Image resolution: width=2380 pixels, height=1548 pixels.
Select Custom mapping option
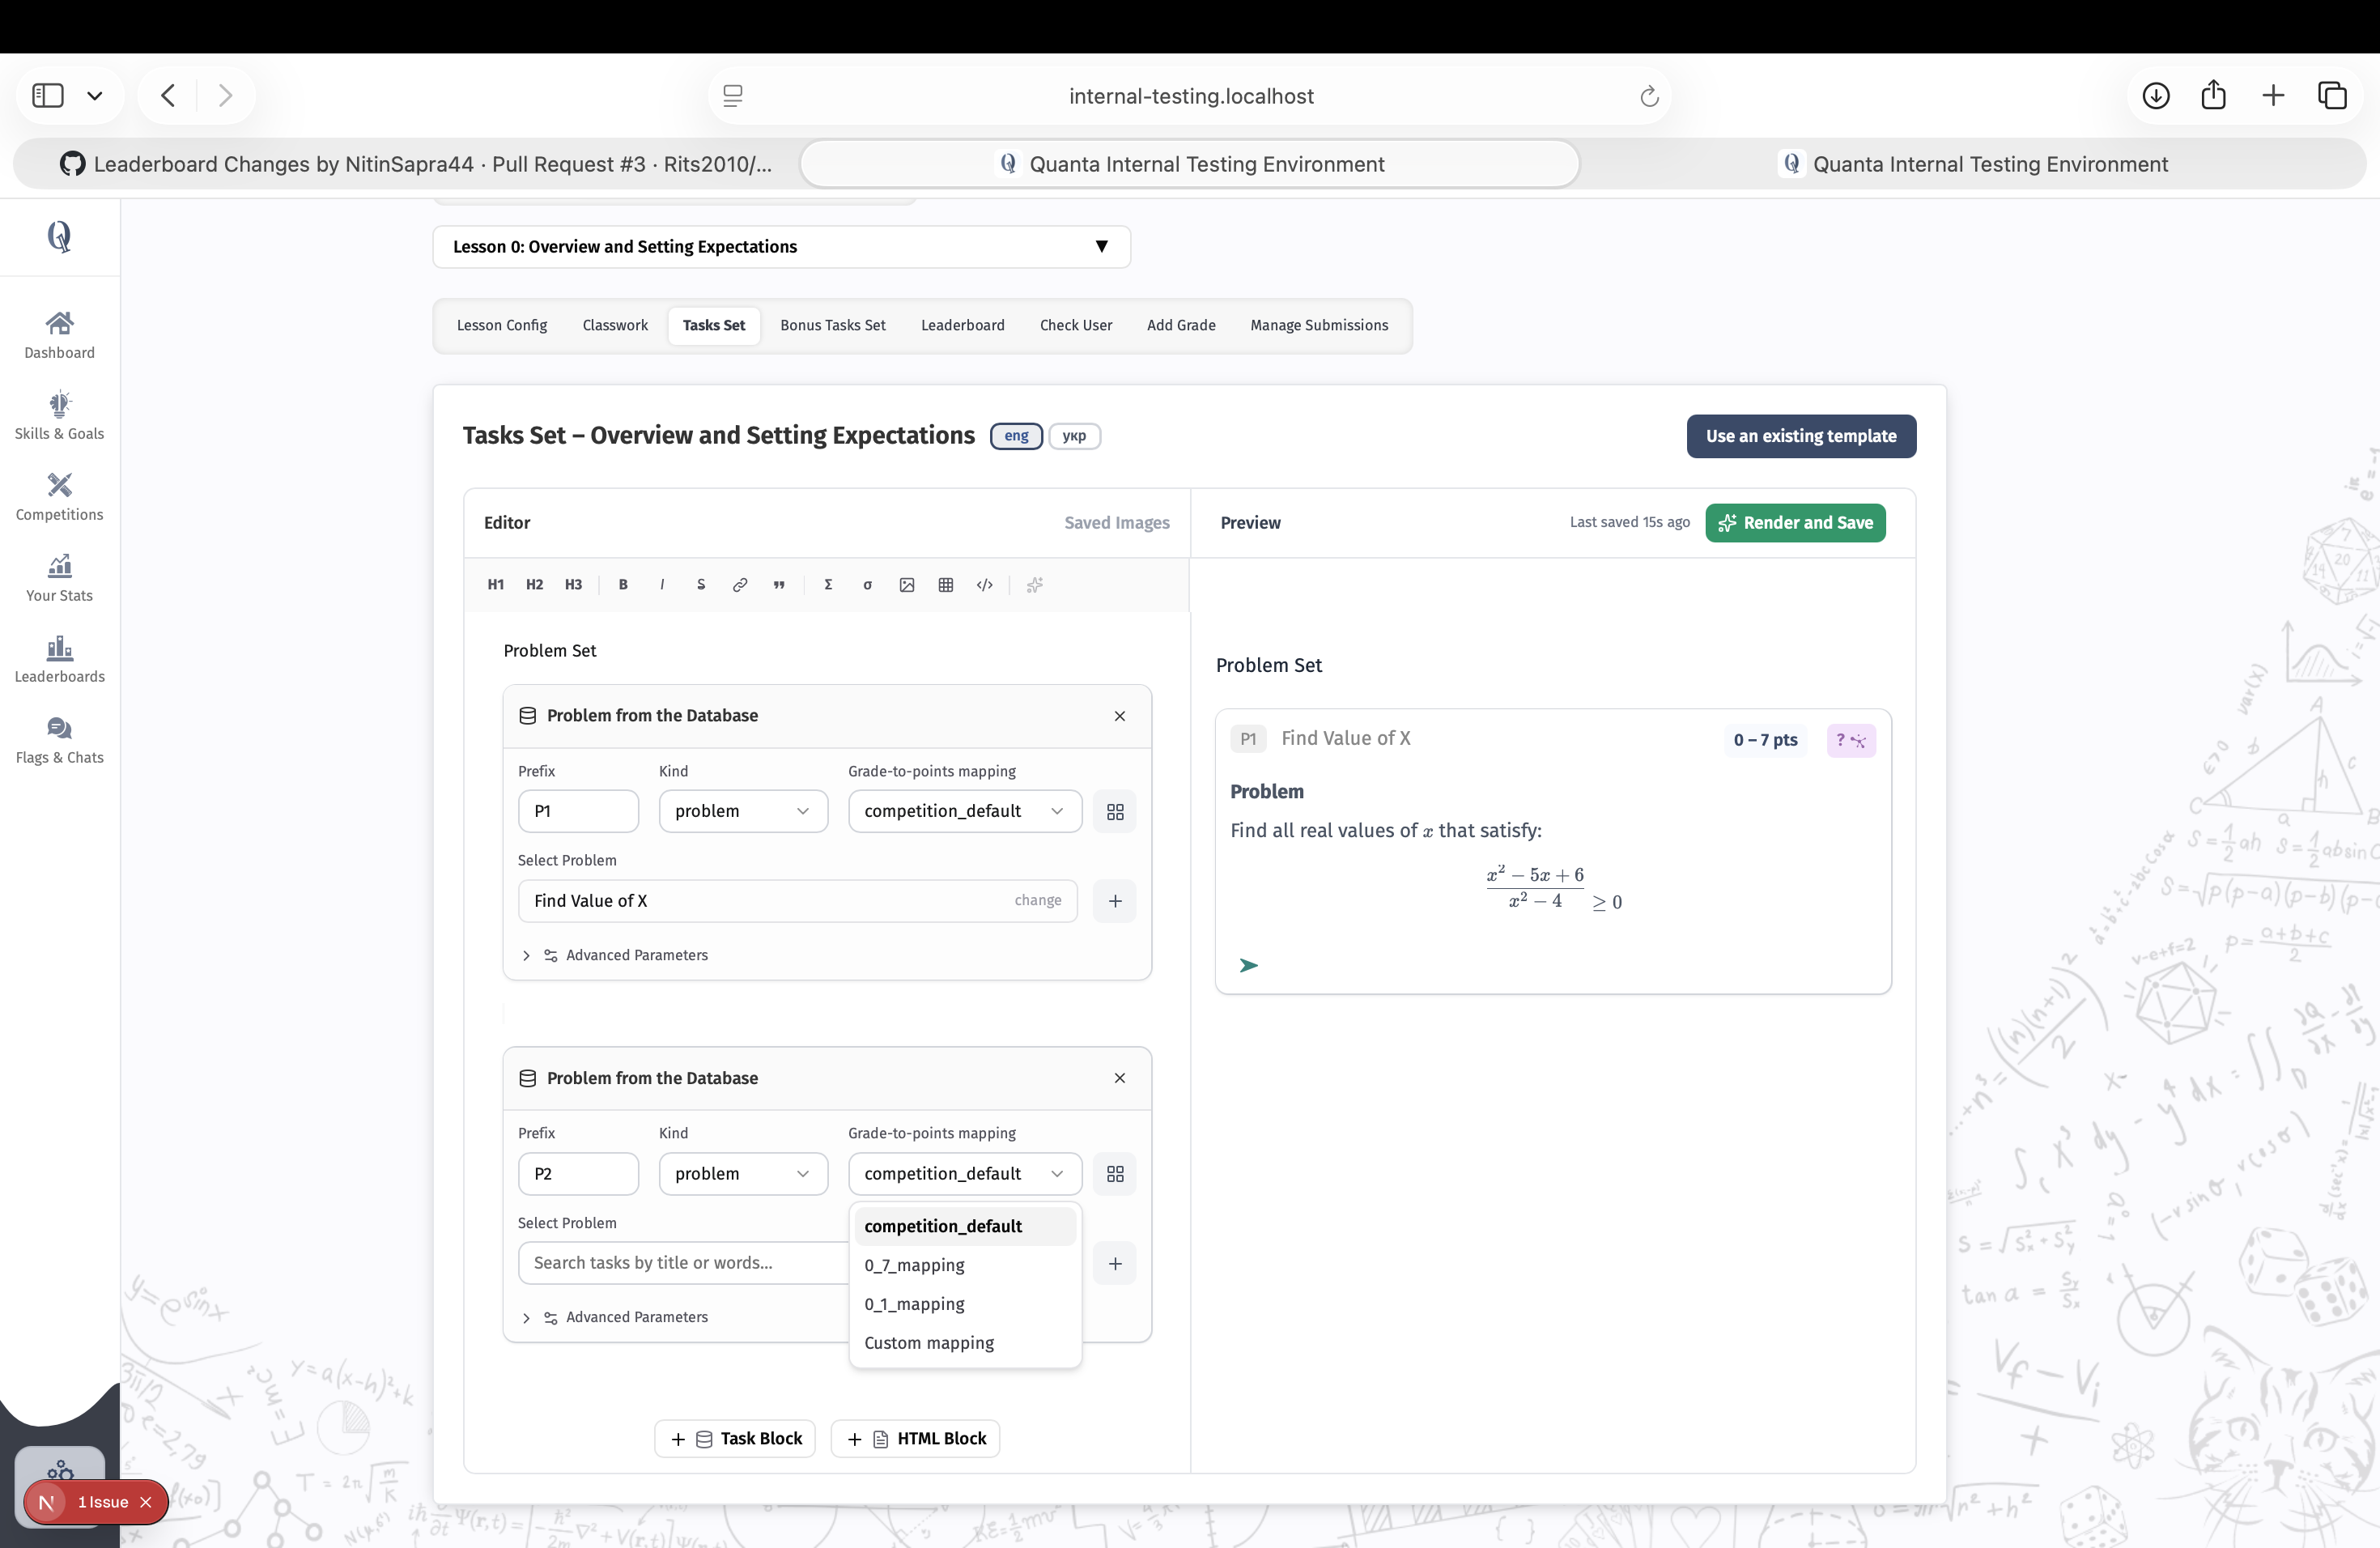[965, 1344]
